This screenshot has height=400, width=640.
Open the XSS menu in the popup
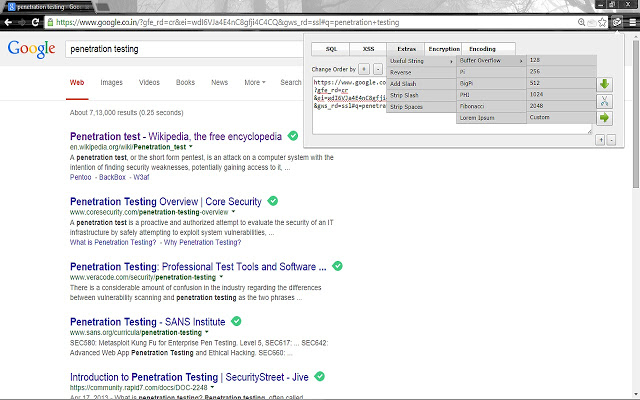[x=368, y=49]
